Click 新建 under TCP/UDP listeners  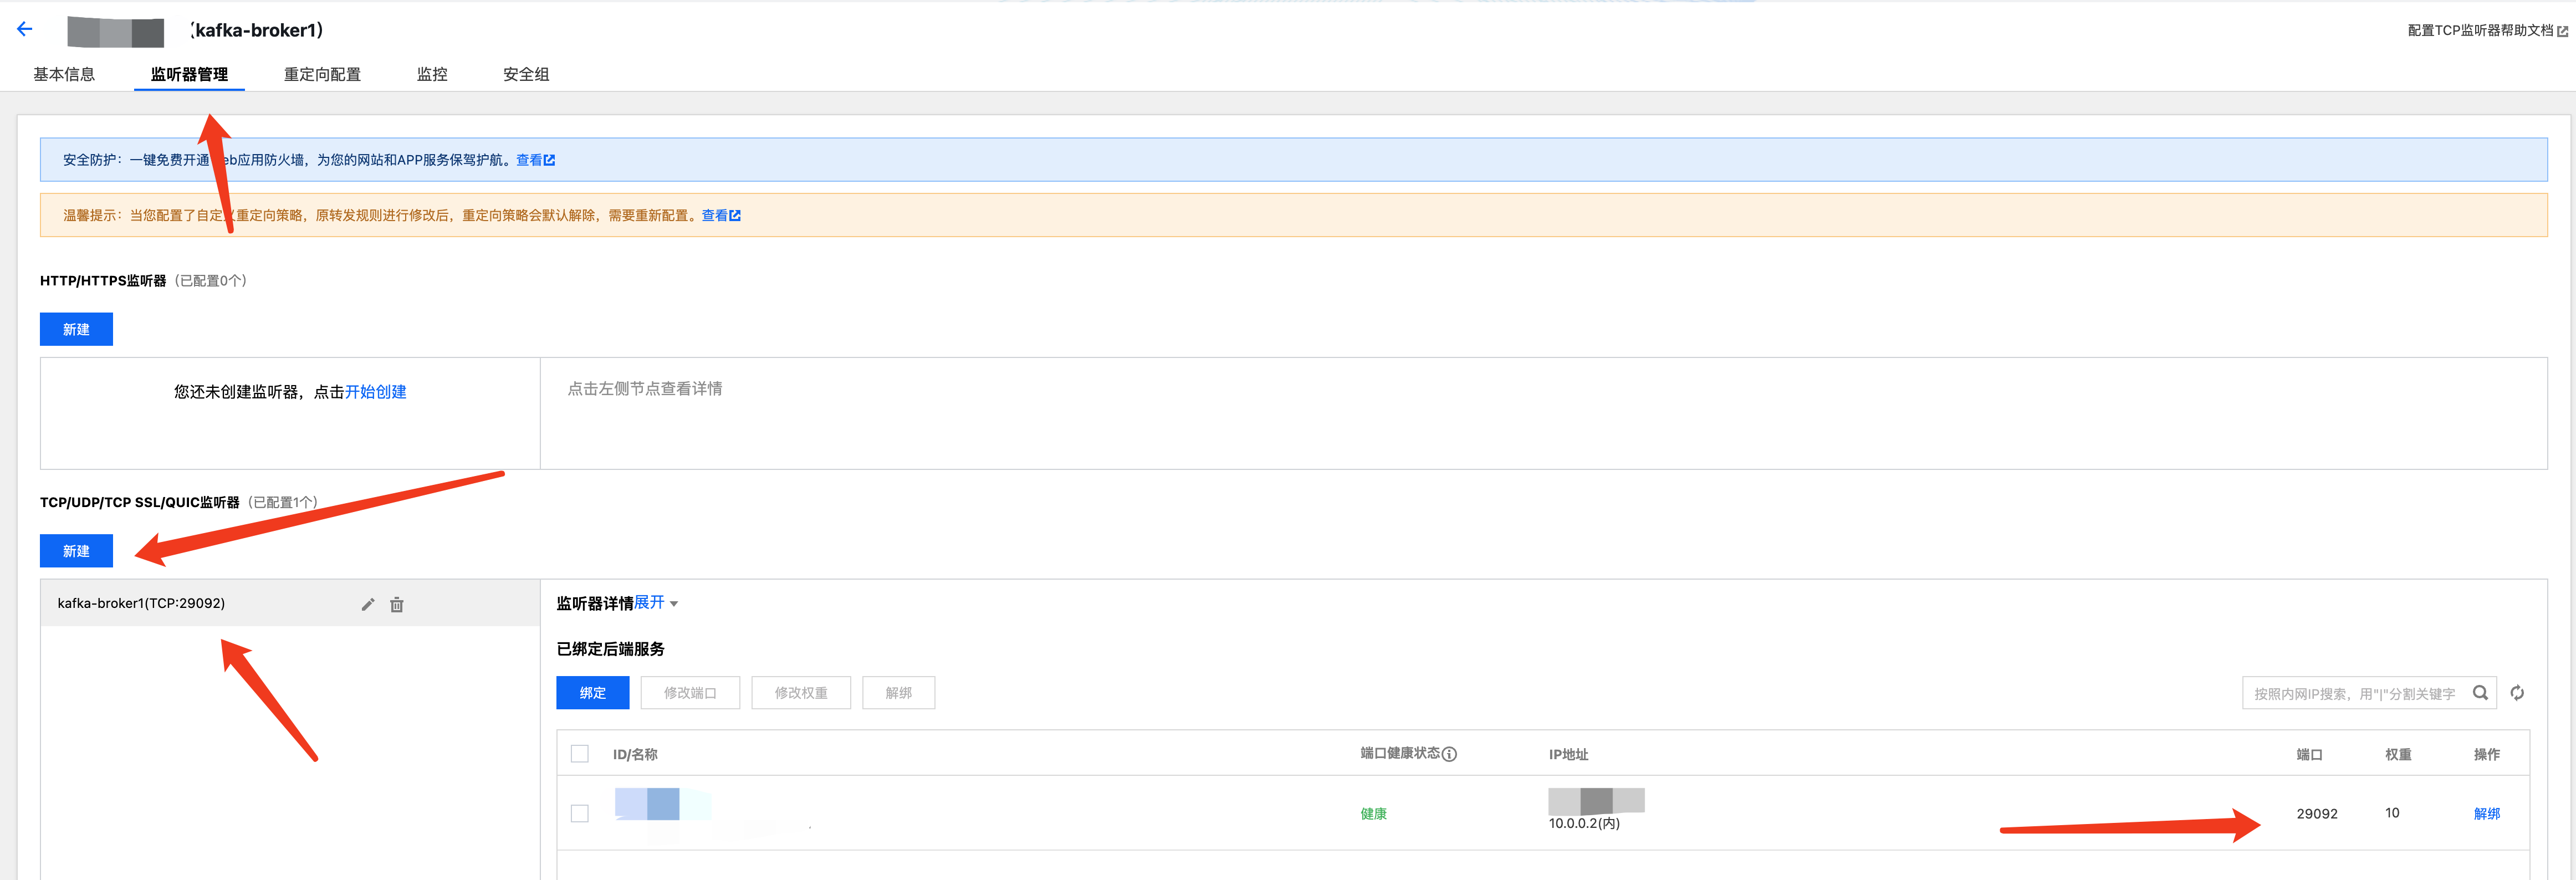pos(76,551)
